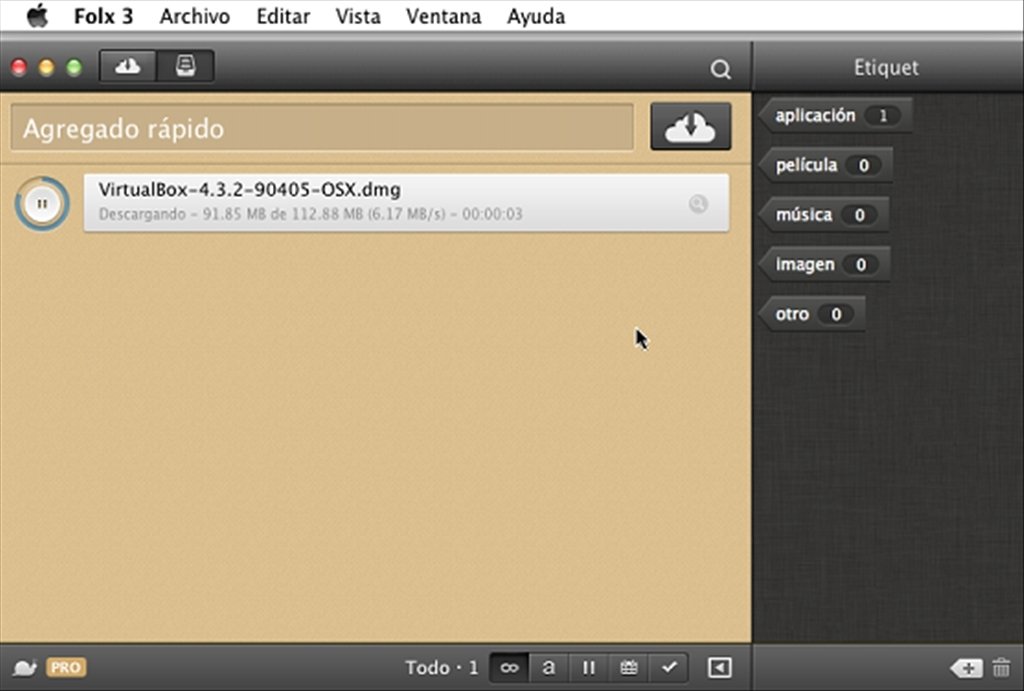Delete tag with trash icon
The height and width of the screenshot is (691, 1024).
pyautogui.click(x=1001, y=668)
